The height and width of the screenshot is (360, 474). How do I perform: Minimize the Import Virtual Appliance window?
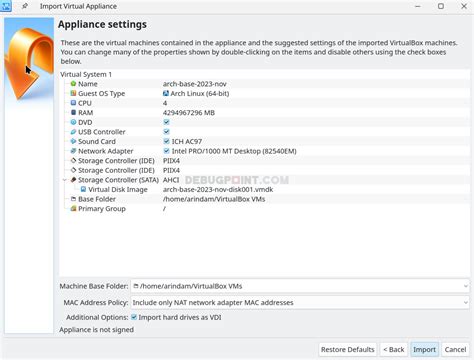[418, 6]
